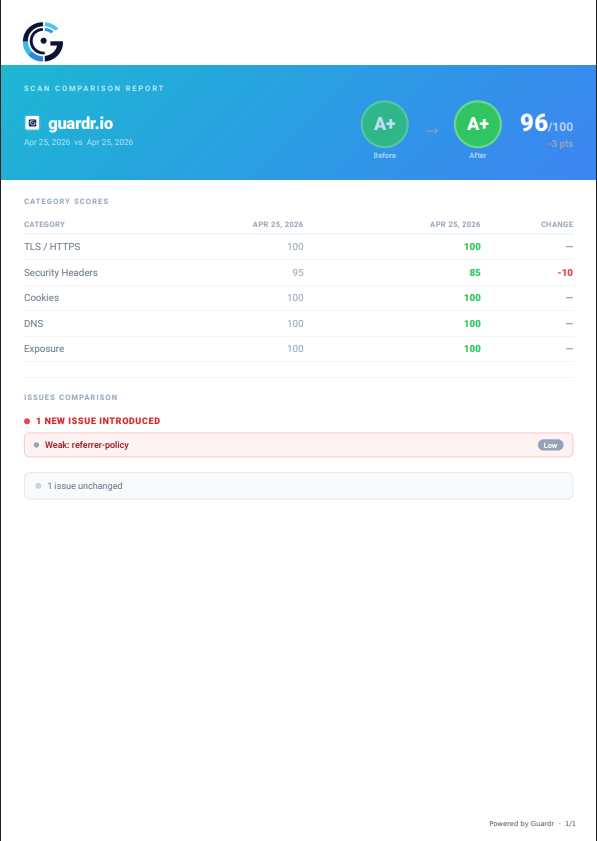Click the green 100 in TLS / HTTPS row
Image resolution: width=597 pixels, height=841 pixels.
(472, 247)
